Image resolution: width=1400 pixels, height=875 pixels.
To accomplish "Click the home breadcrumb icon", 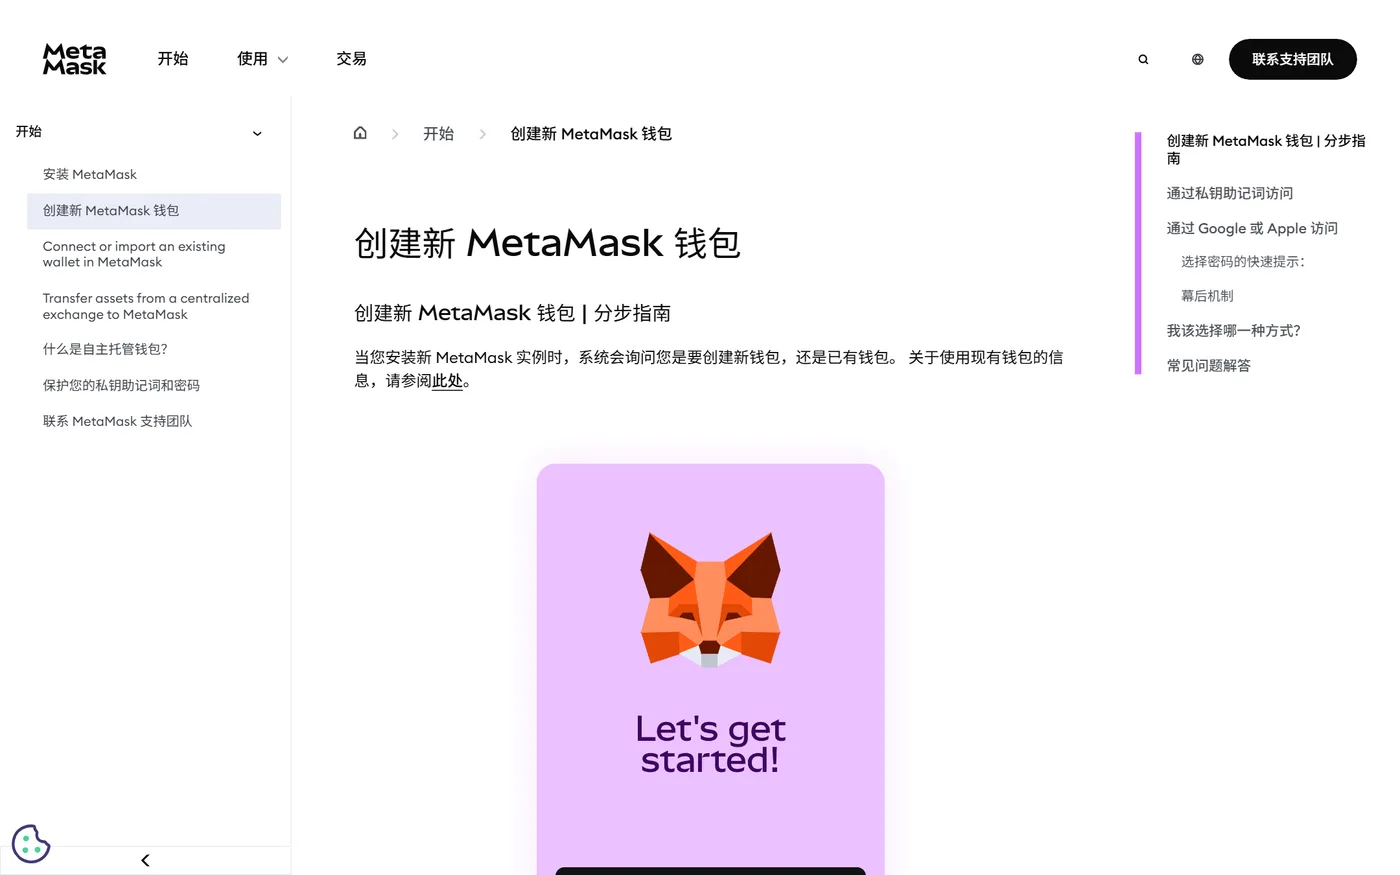I will click(360, 133).
